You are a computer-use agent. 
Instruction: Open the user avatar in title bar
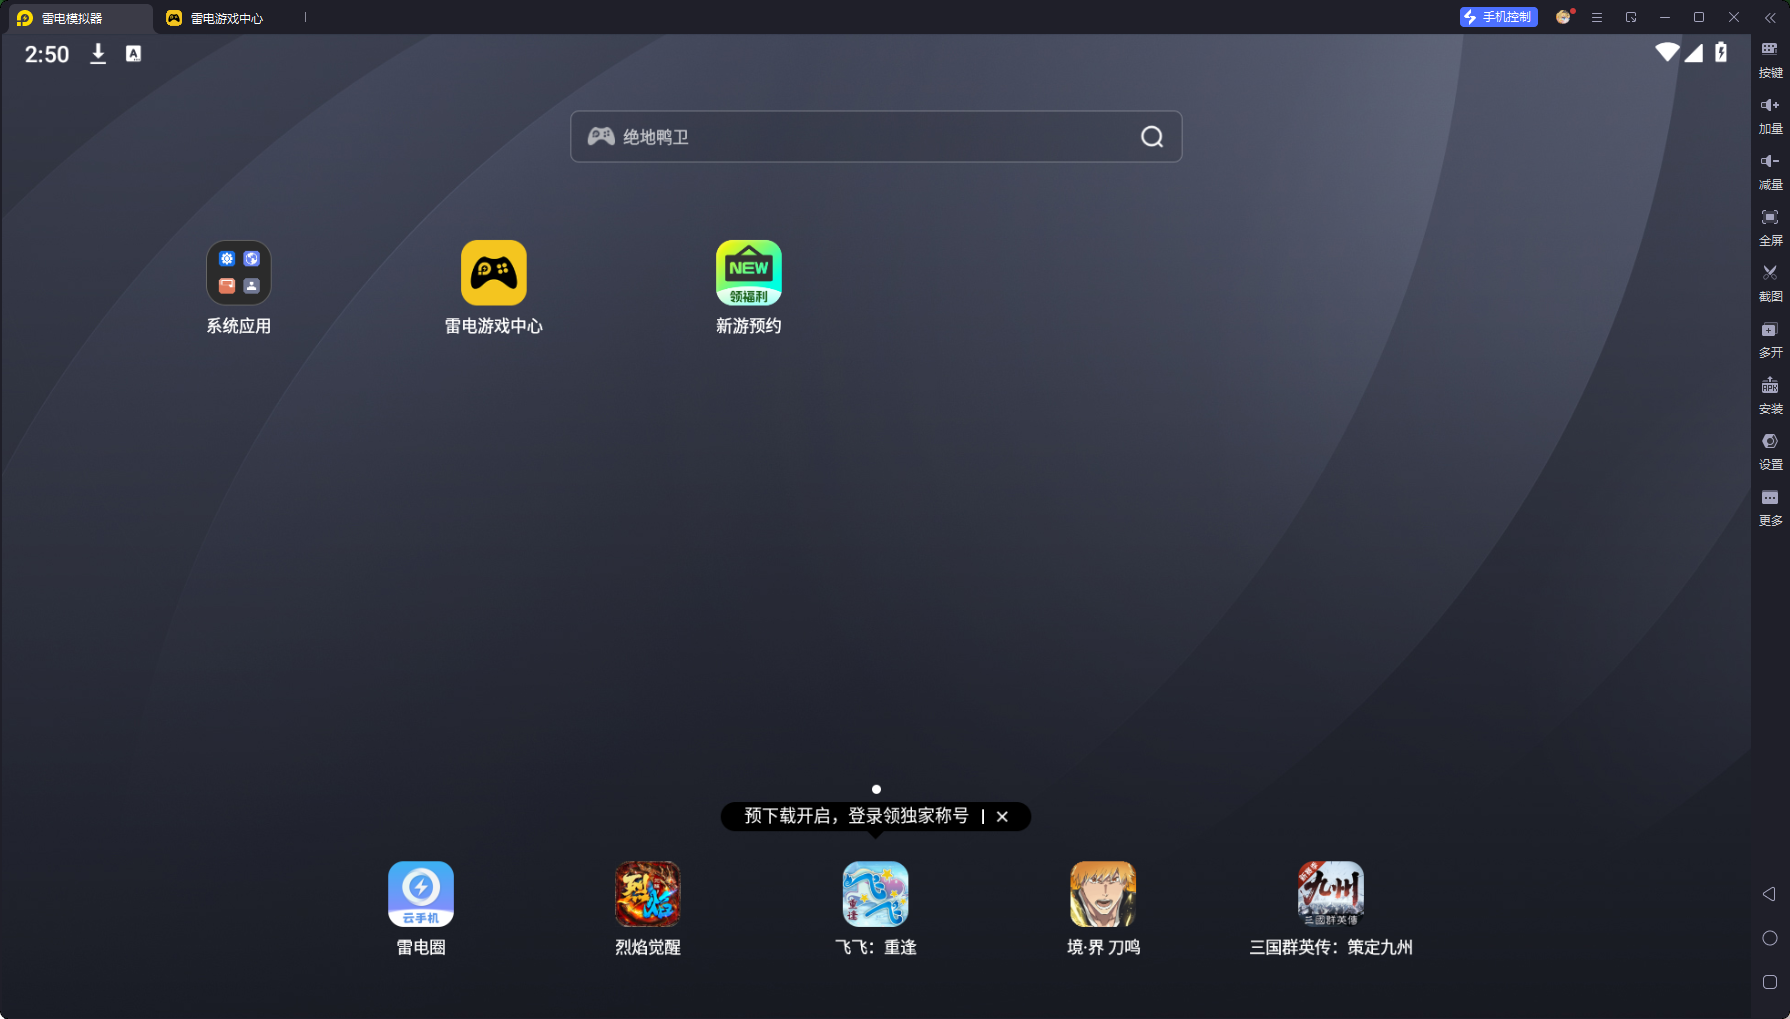point(1563,17)
